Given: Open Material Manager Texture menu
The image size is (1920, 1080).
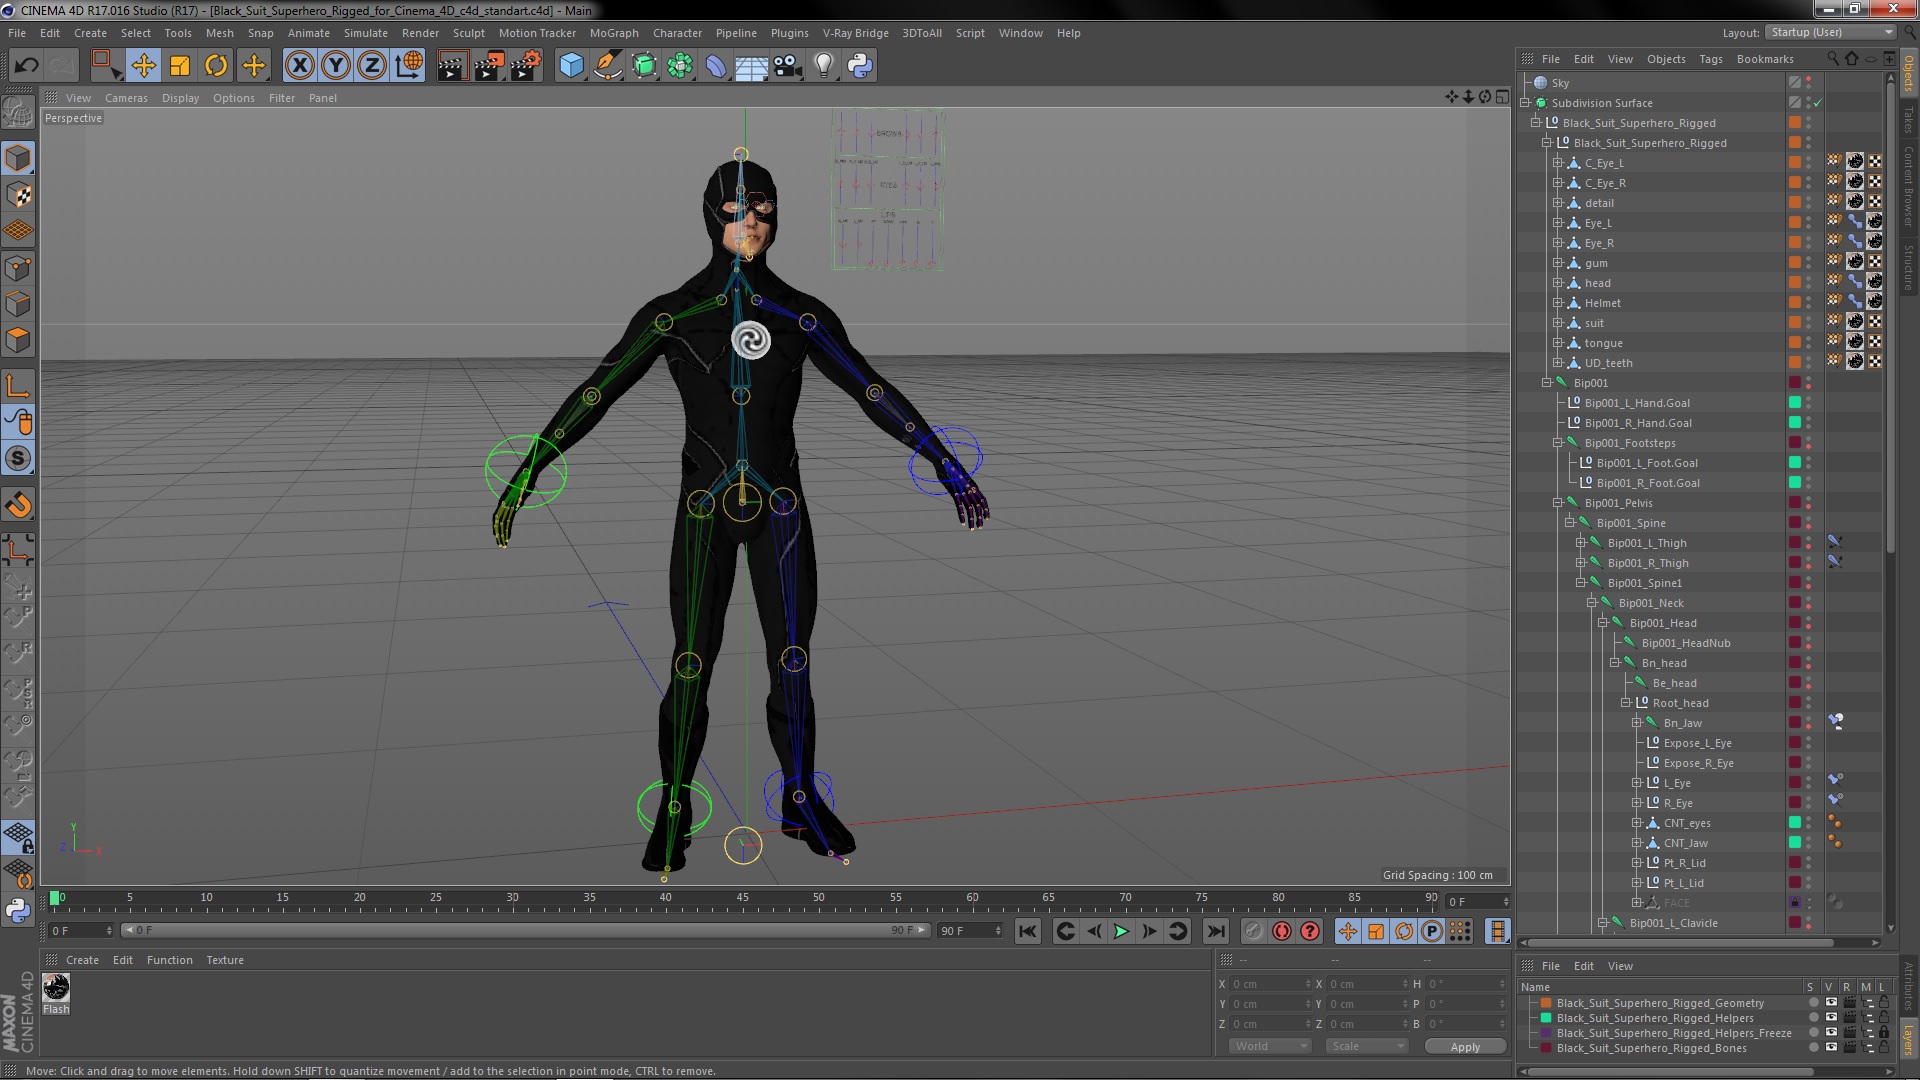Looking at the screenshot, I should [x=225, y=960].
